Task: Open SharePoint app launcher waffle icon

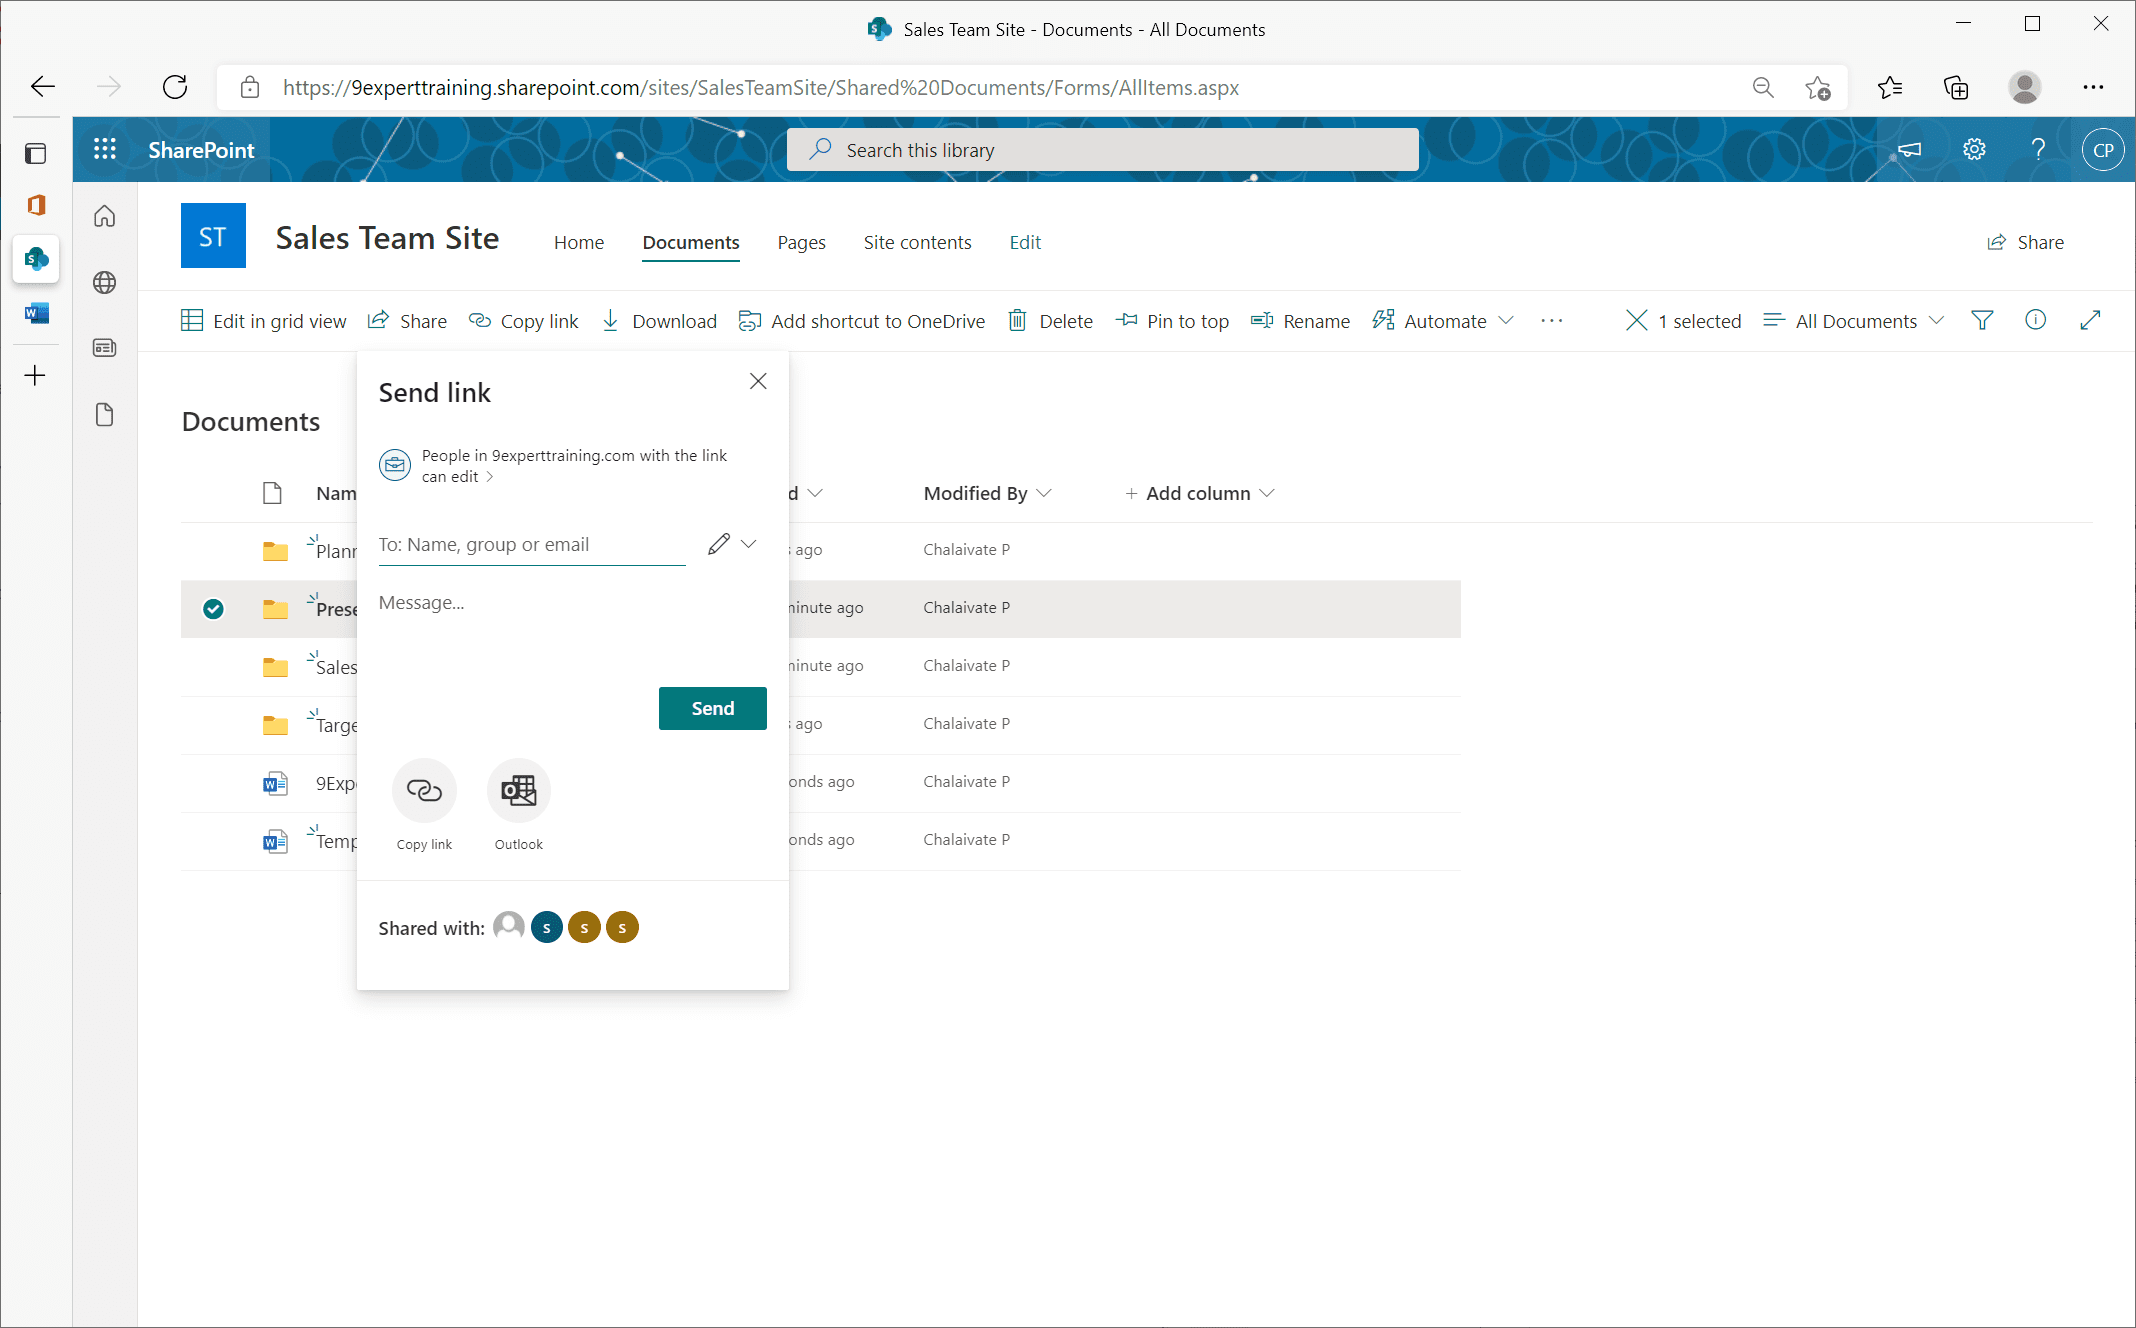Action: (x=104, y=149)
